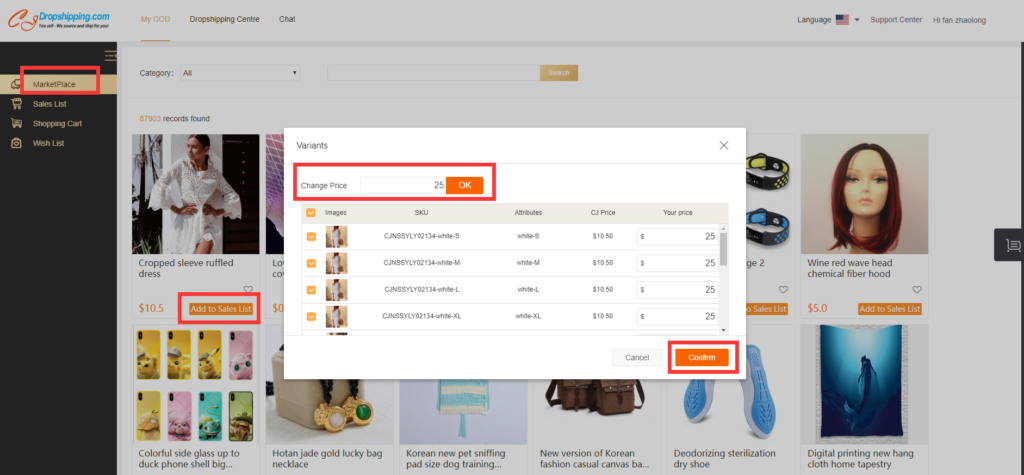
Task: Click the Search button
Action: coord(559,73)
